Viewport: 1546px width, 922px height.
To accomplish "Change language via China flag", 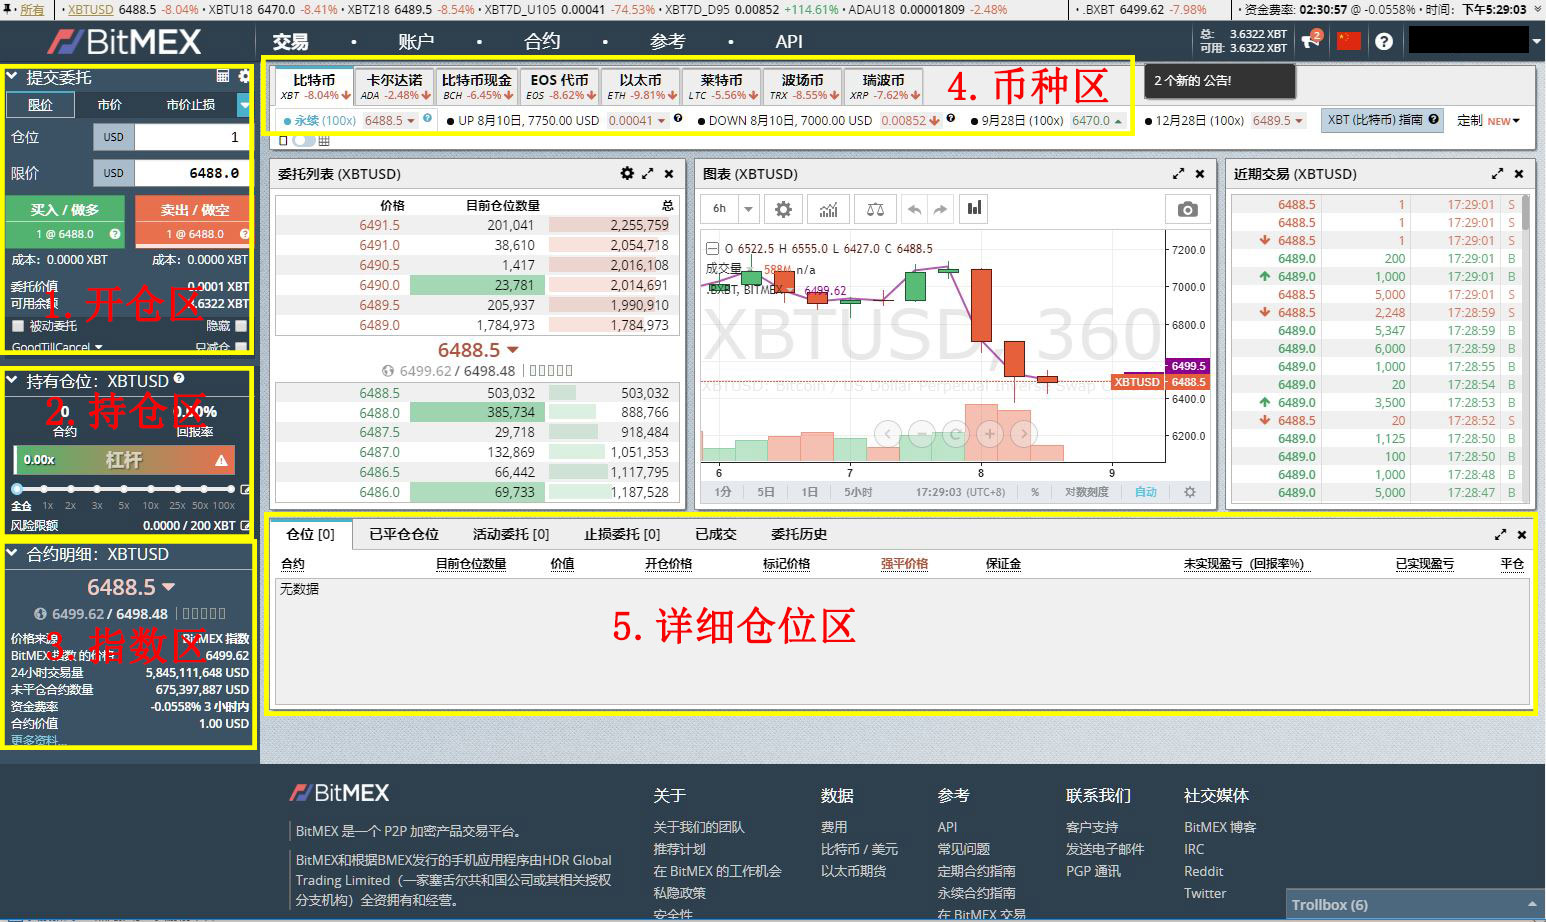I will point(1349,41).
